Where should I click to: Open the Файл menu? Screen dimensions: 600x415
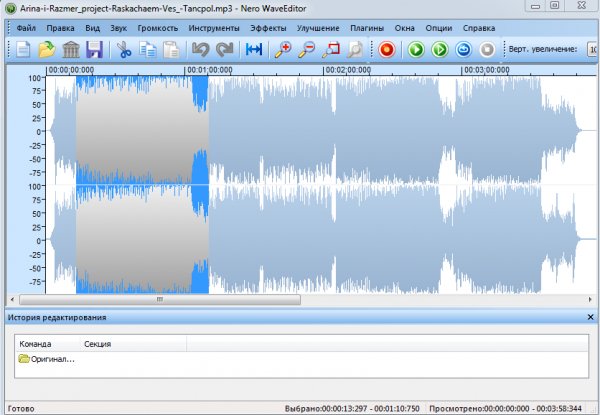tap(26, 28)
